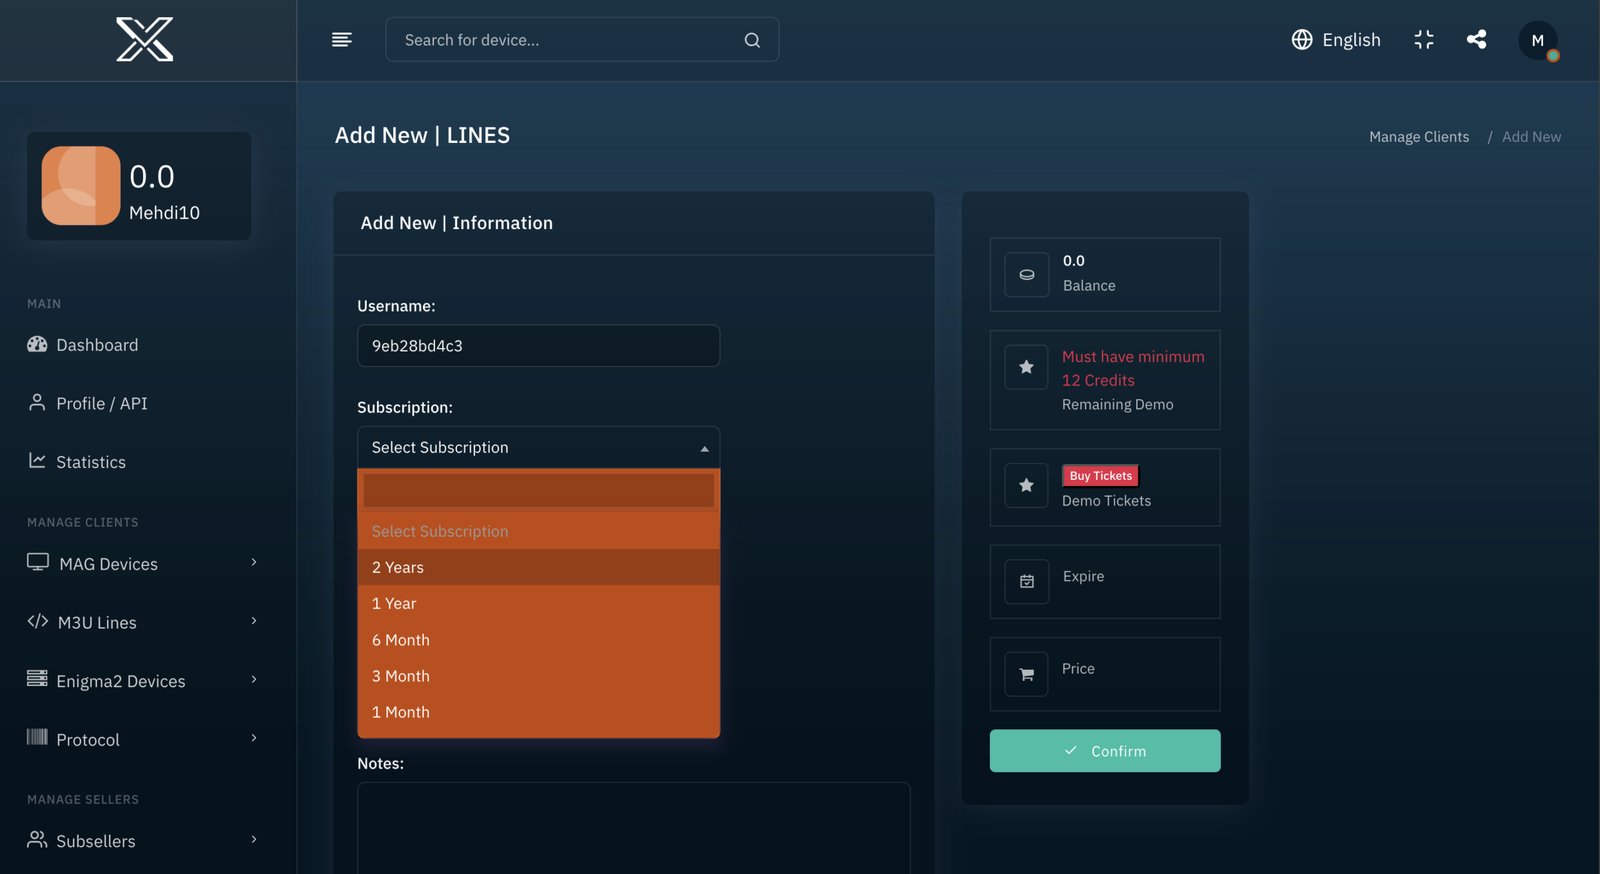Expand the MAG Devices submenu

point(141,564)
